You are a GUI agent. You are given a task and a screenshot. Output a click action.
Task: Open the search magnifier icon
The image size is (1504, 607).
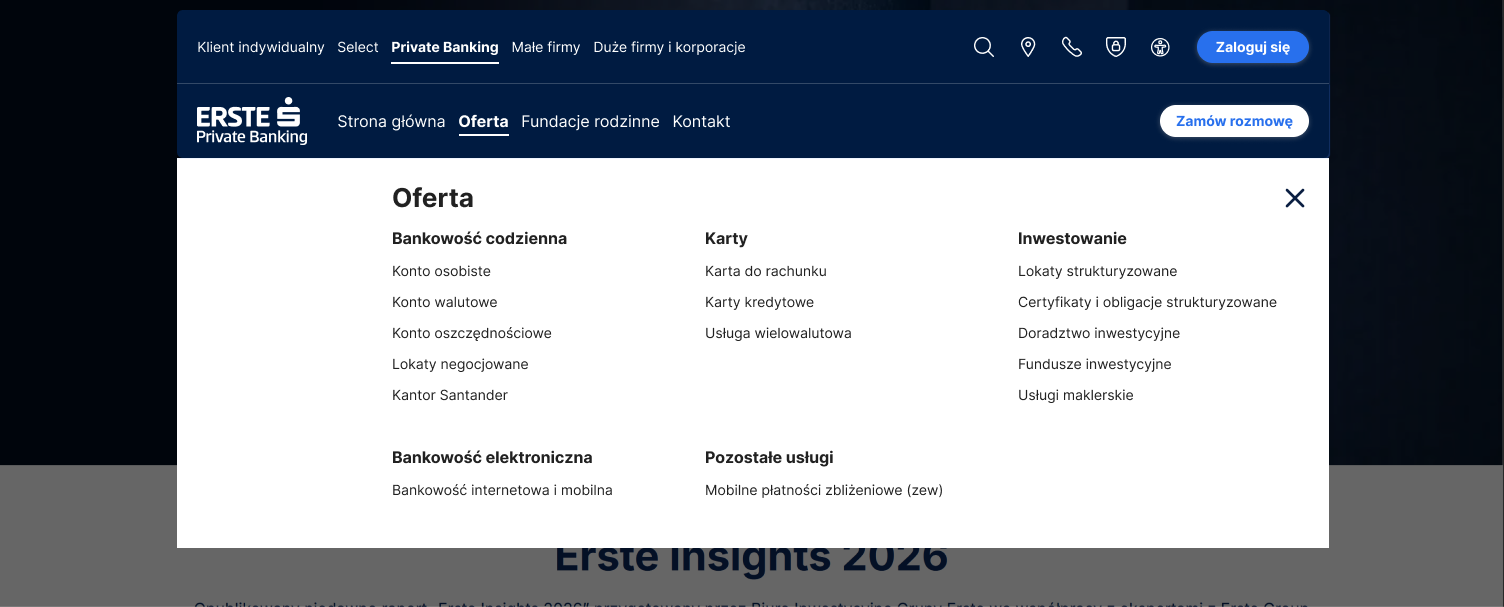984,47
